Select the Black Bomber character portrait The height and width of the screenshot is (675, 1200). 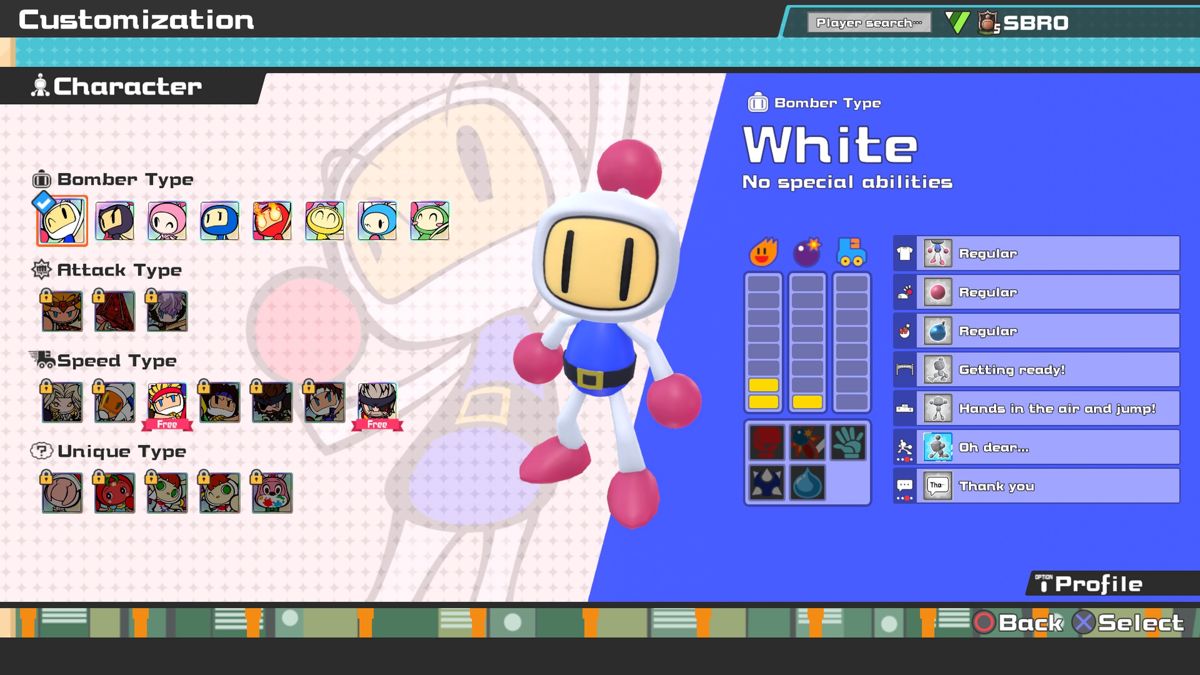point(116,220)
